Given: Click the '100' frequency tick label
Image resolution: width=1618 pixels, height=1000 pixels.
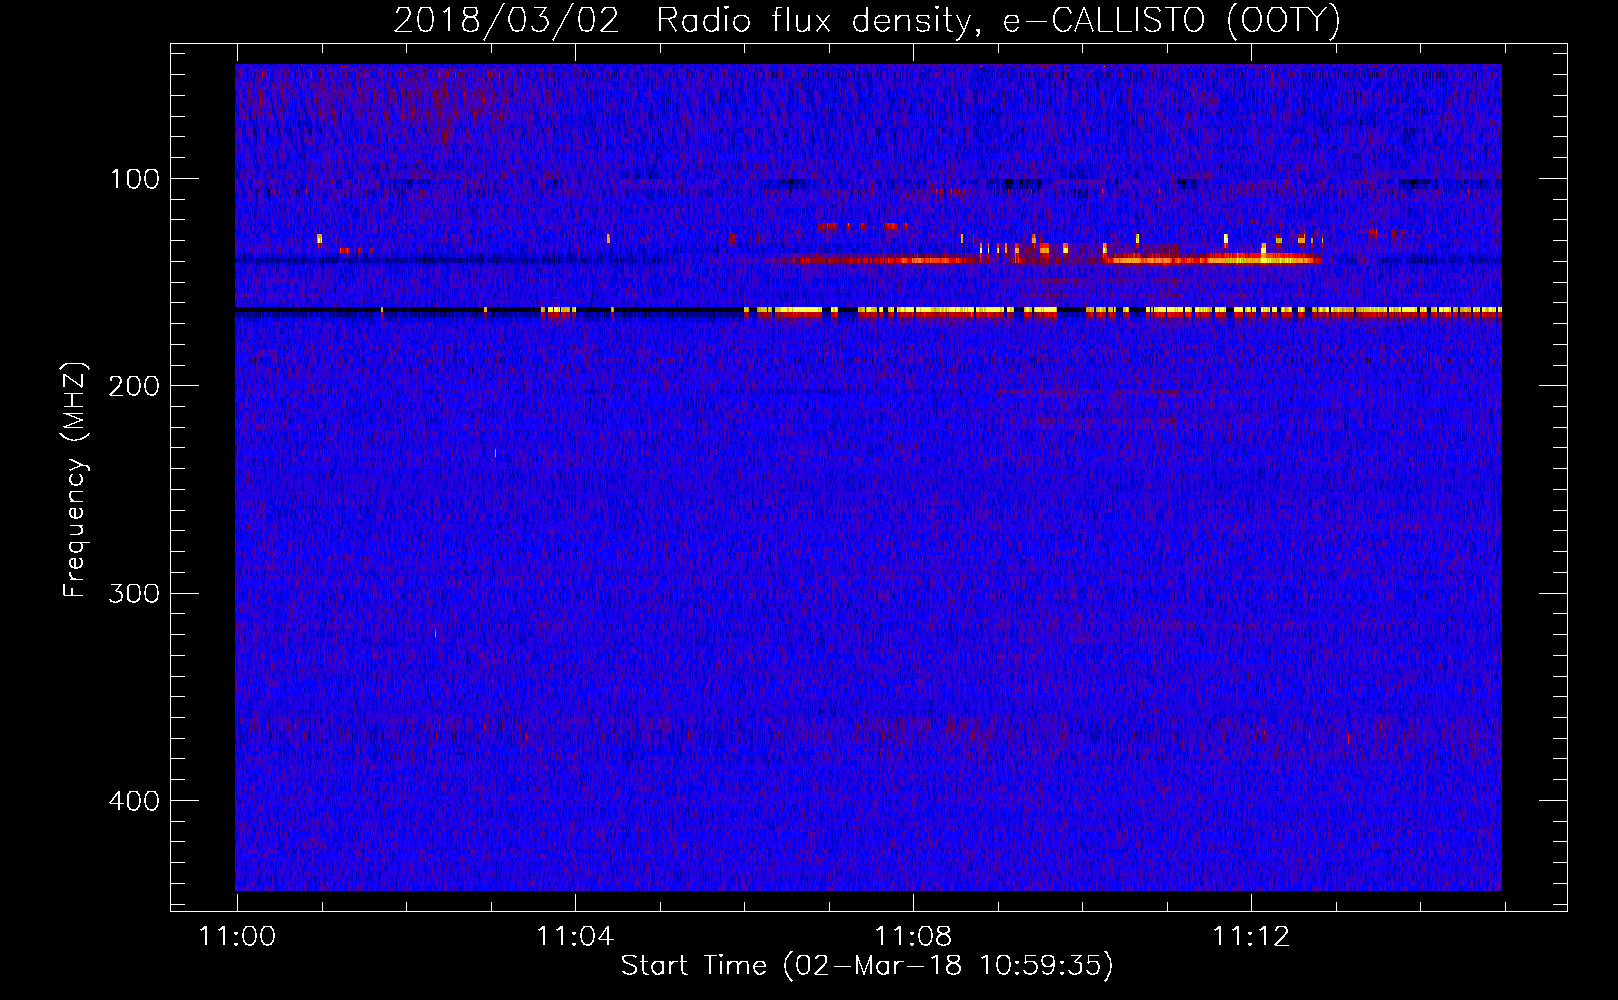Looking at the screenshot, I should click(x=135, y=179).
